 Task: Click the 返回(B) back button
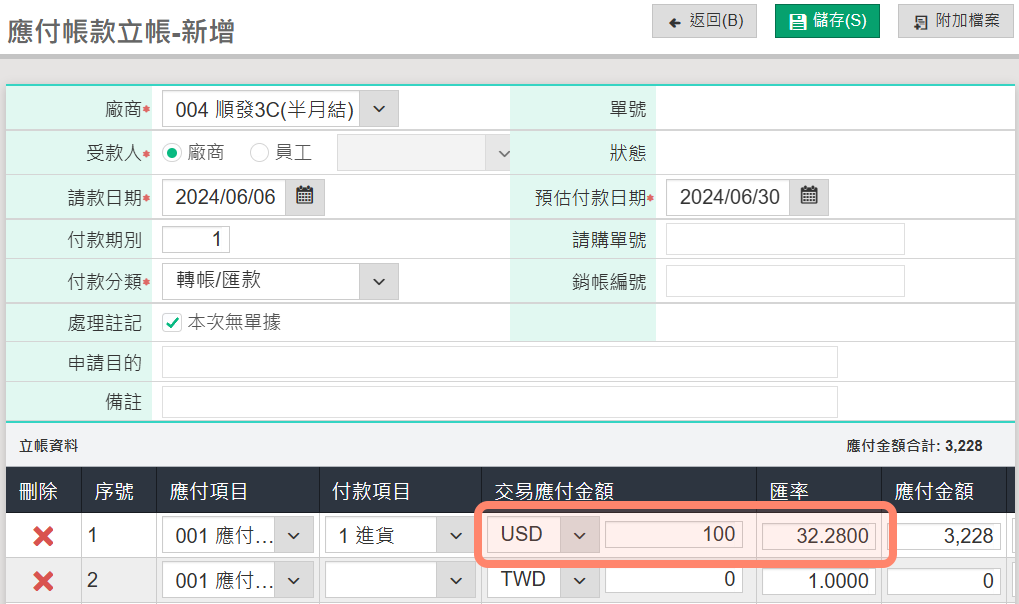[x=704, y=21]
